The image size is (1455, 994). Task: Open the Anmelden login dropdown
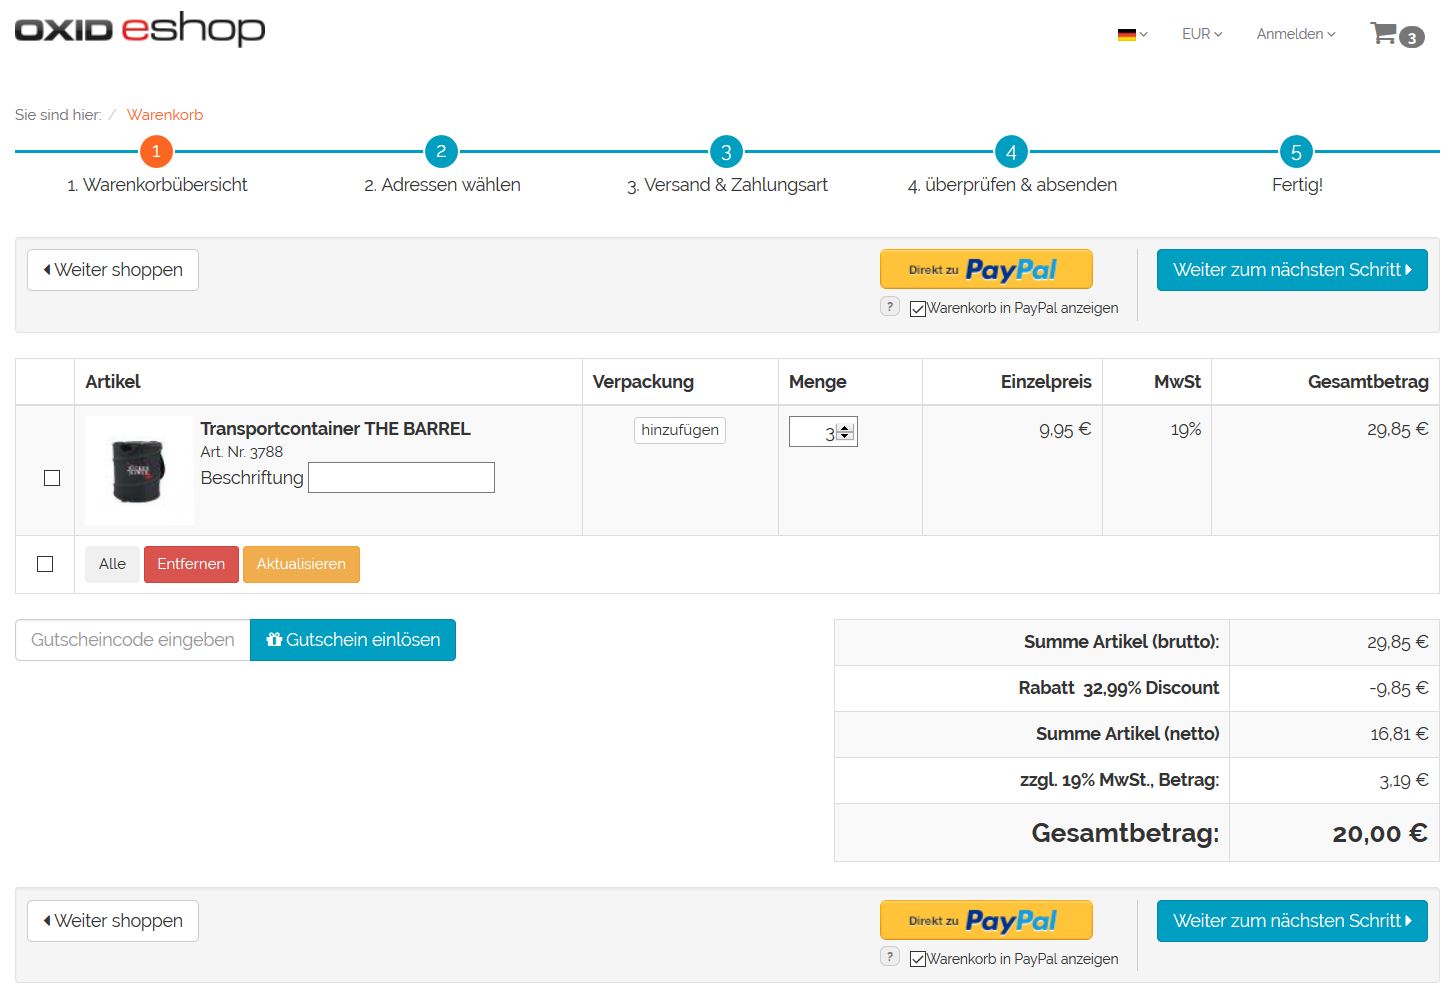[1295, 34]
